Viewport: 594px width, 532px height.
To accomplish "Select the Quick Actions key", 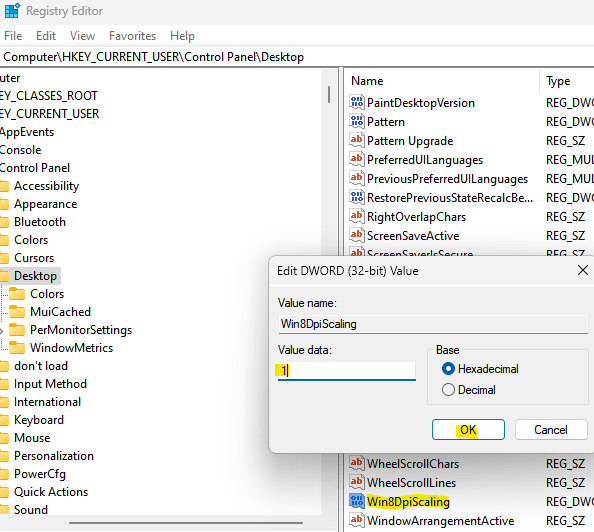I will pos(51,491).
